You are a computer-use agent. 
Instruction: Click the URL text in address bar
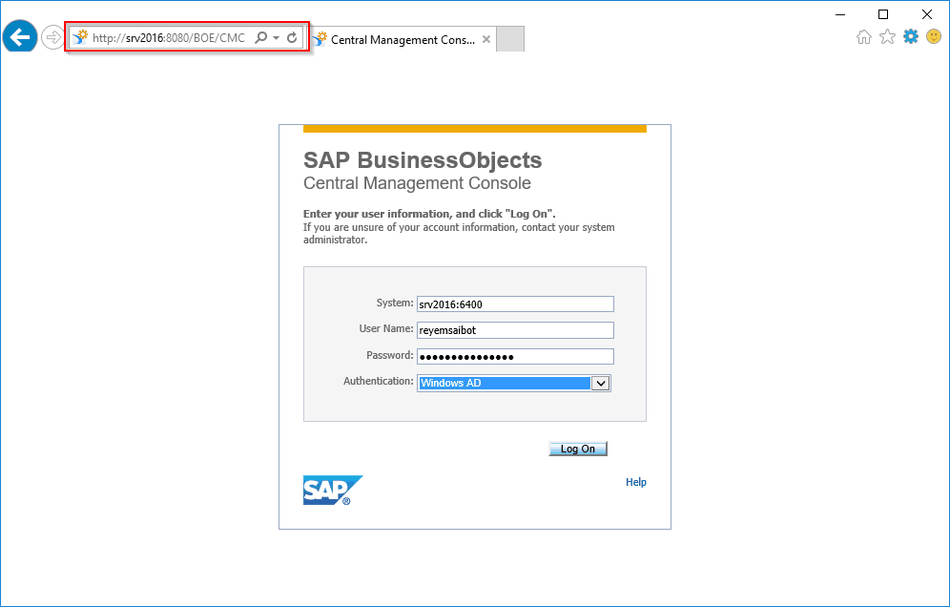coord(168,38)
